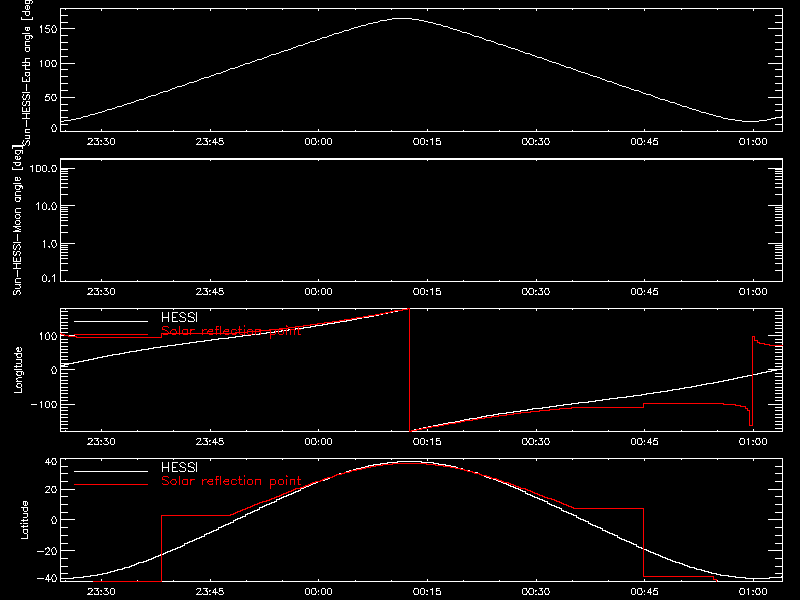This screenshot has width=800, height=600.
Task: Click 01:00 time label under Earth angle plot
Action: coord(753,142)
